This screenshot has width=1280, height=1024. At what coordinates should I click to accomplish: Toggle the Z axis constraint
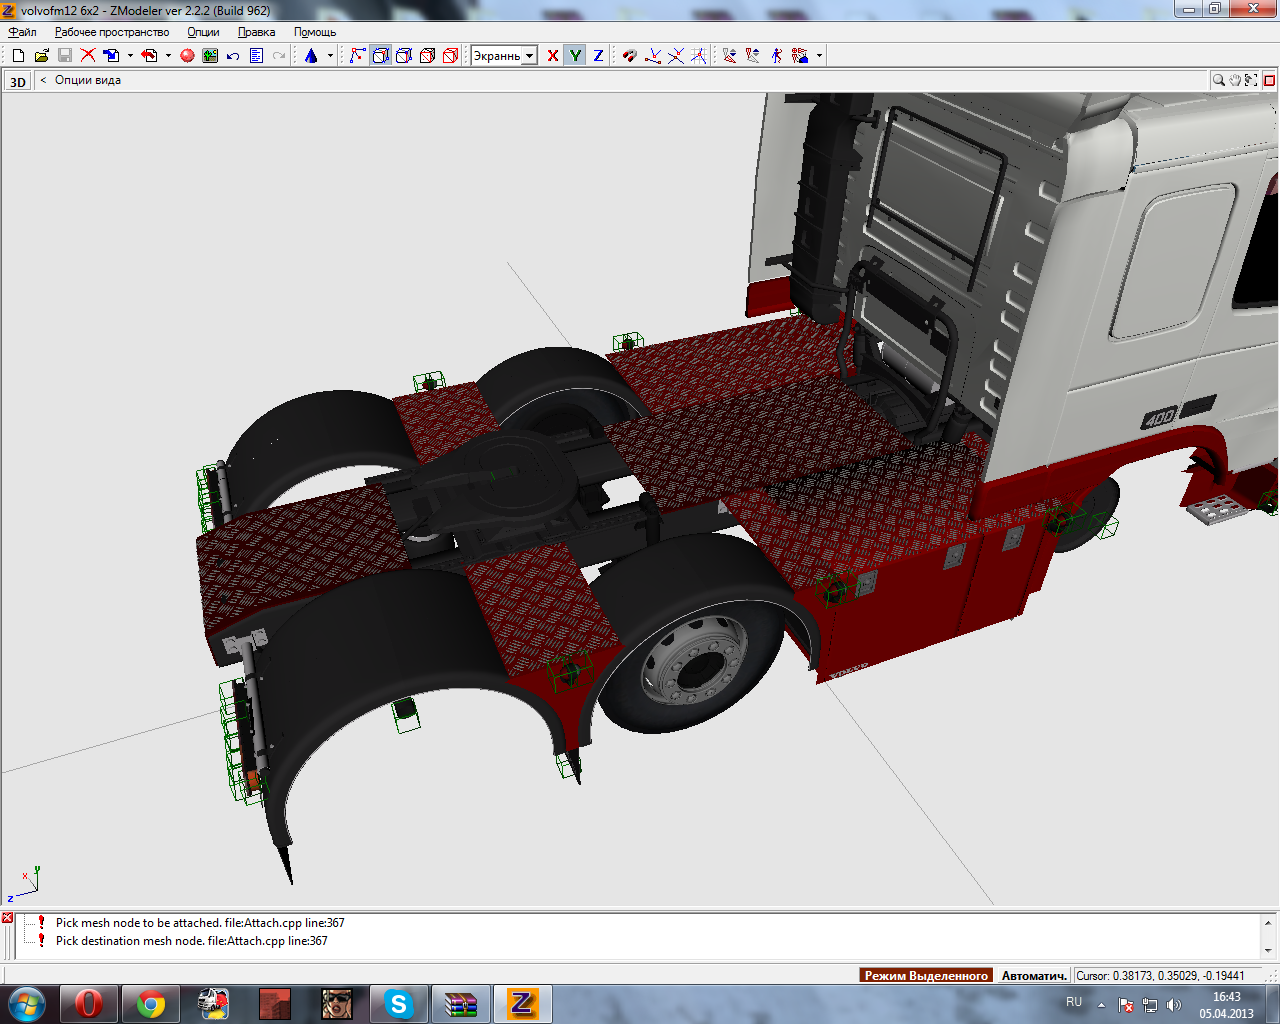coord(598,56)
